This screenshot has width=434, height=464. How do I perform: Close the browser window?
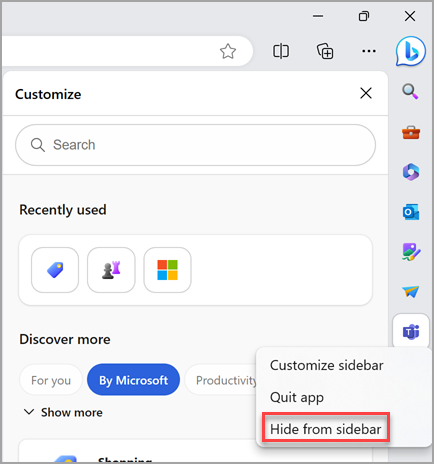point(410,16)
